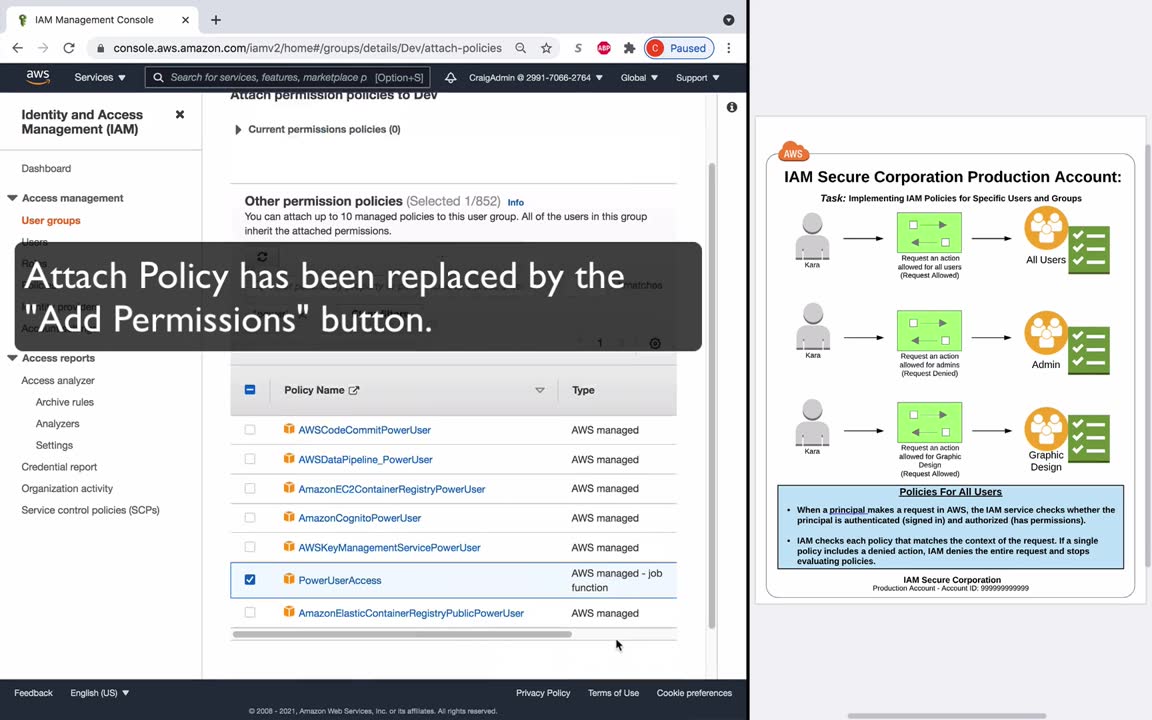Viewport: 1152px width, 720px height.
Task: Bookmark this page with the star icon
Action: pyautogui.click(x=546, y=48)
